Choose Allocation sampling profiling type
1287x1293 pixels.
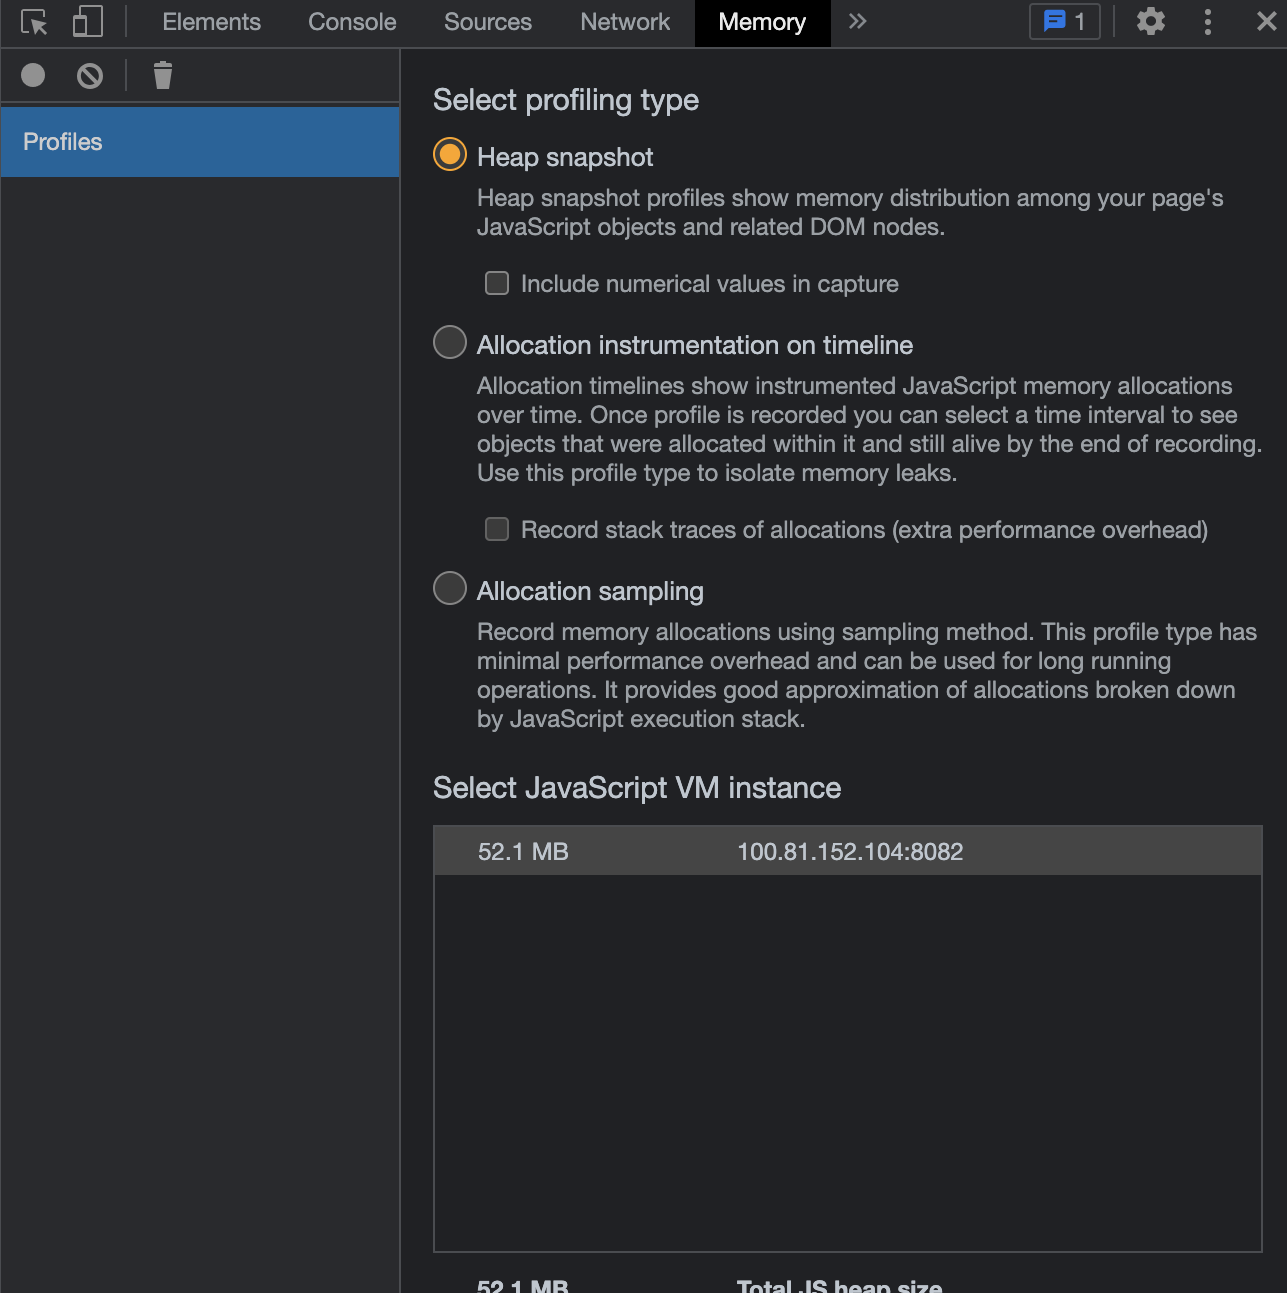click(x=450, y=588)
